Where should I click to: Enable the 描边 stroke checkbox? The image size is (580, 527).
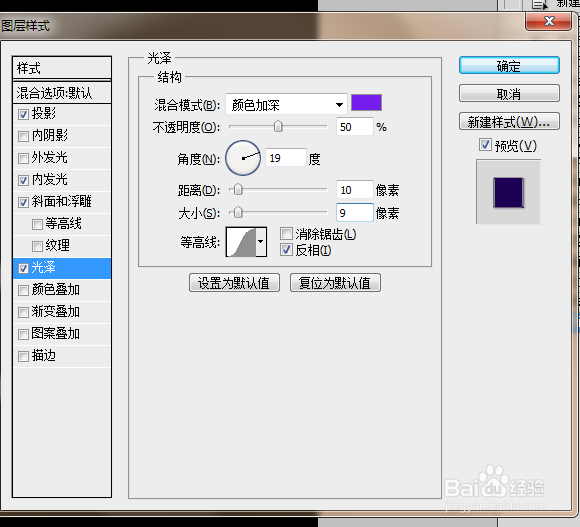[23, 356]
